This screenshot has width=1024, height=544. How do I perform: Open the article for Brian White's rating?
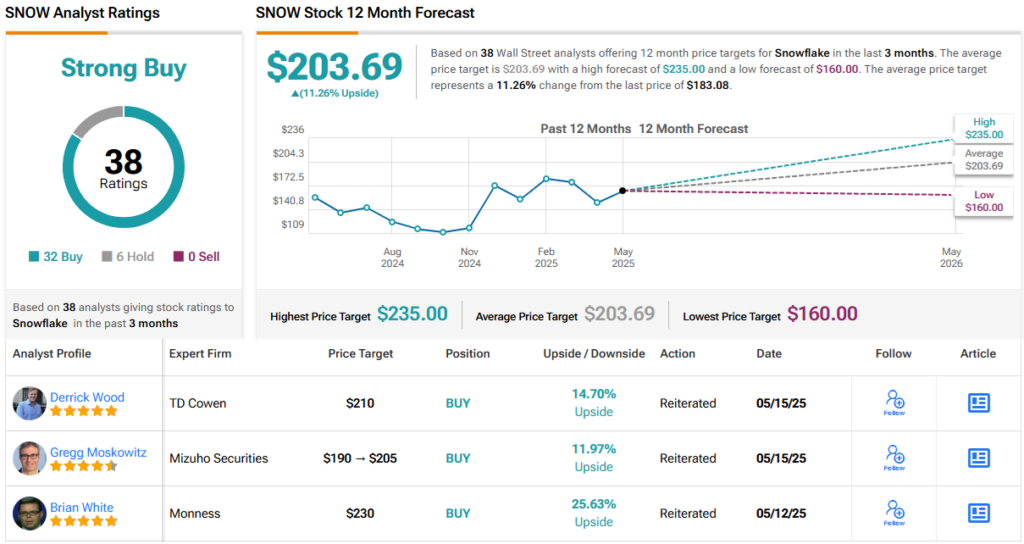click(x=978, y=513)
